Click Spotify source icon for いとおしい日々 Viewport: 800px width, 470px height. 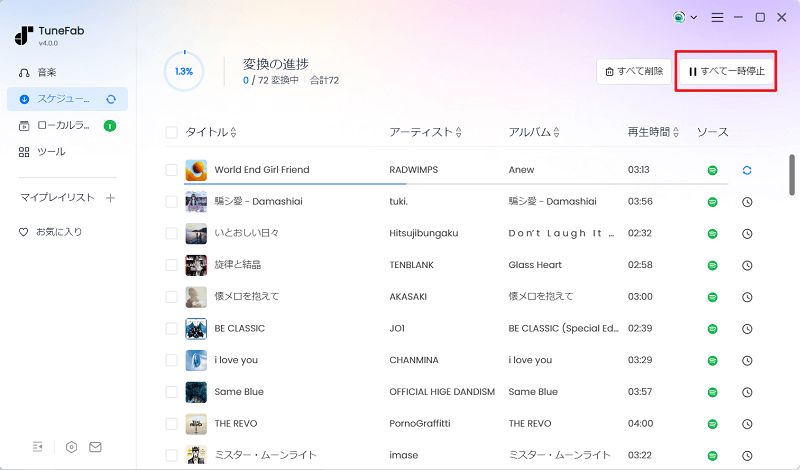click(x=713, y=234)
